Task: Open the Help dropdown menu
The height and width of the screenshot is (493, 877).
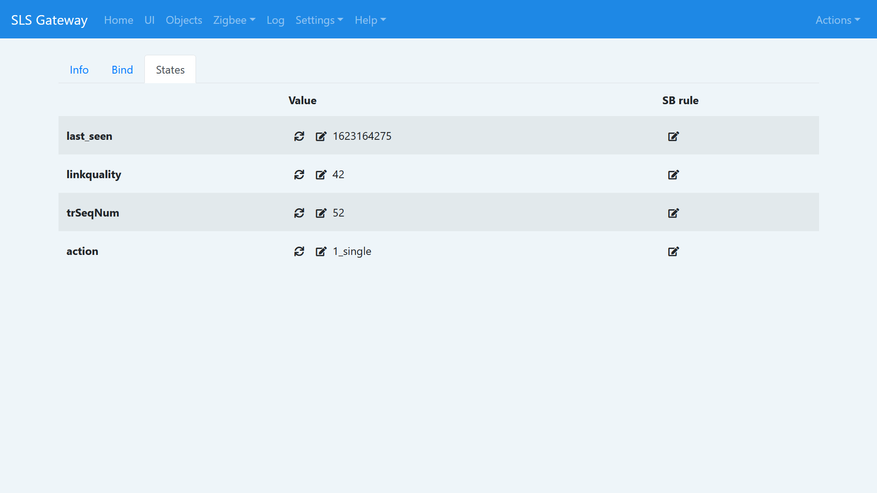Action: click(x=370, y=20)
